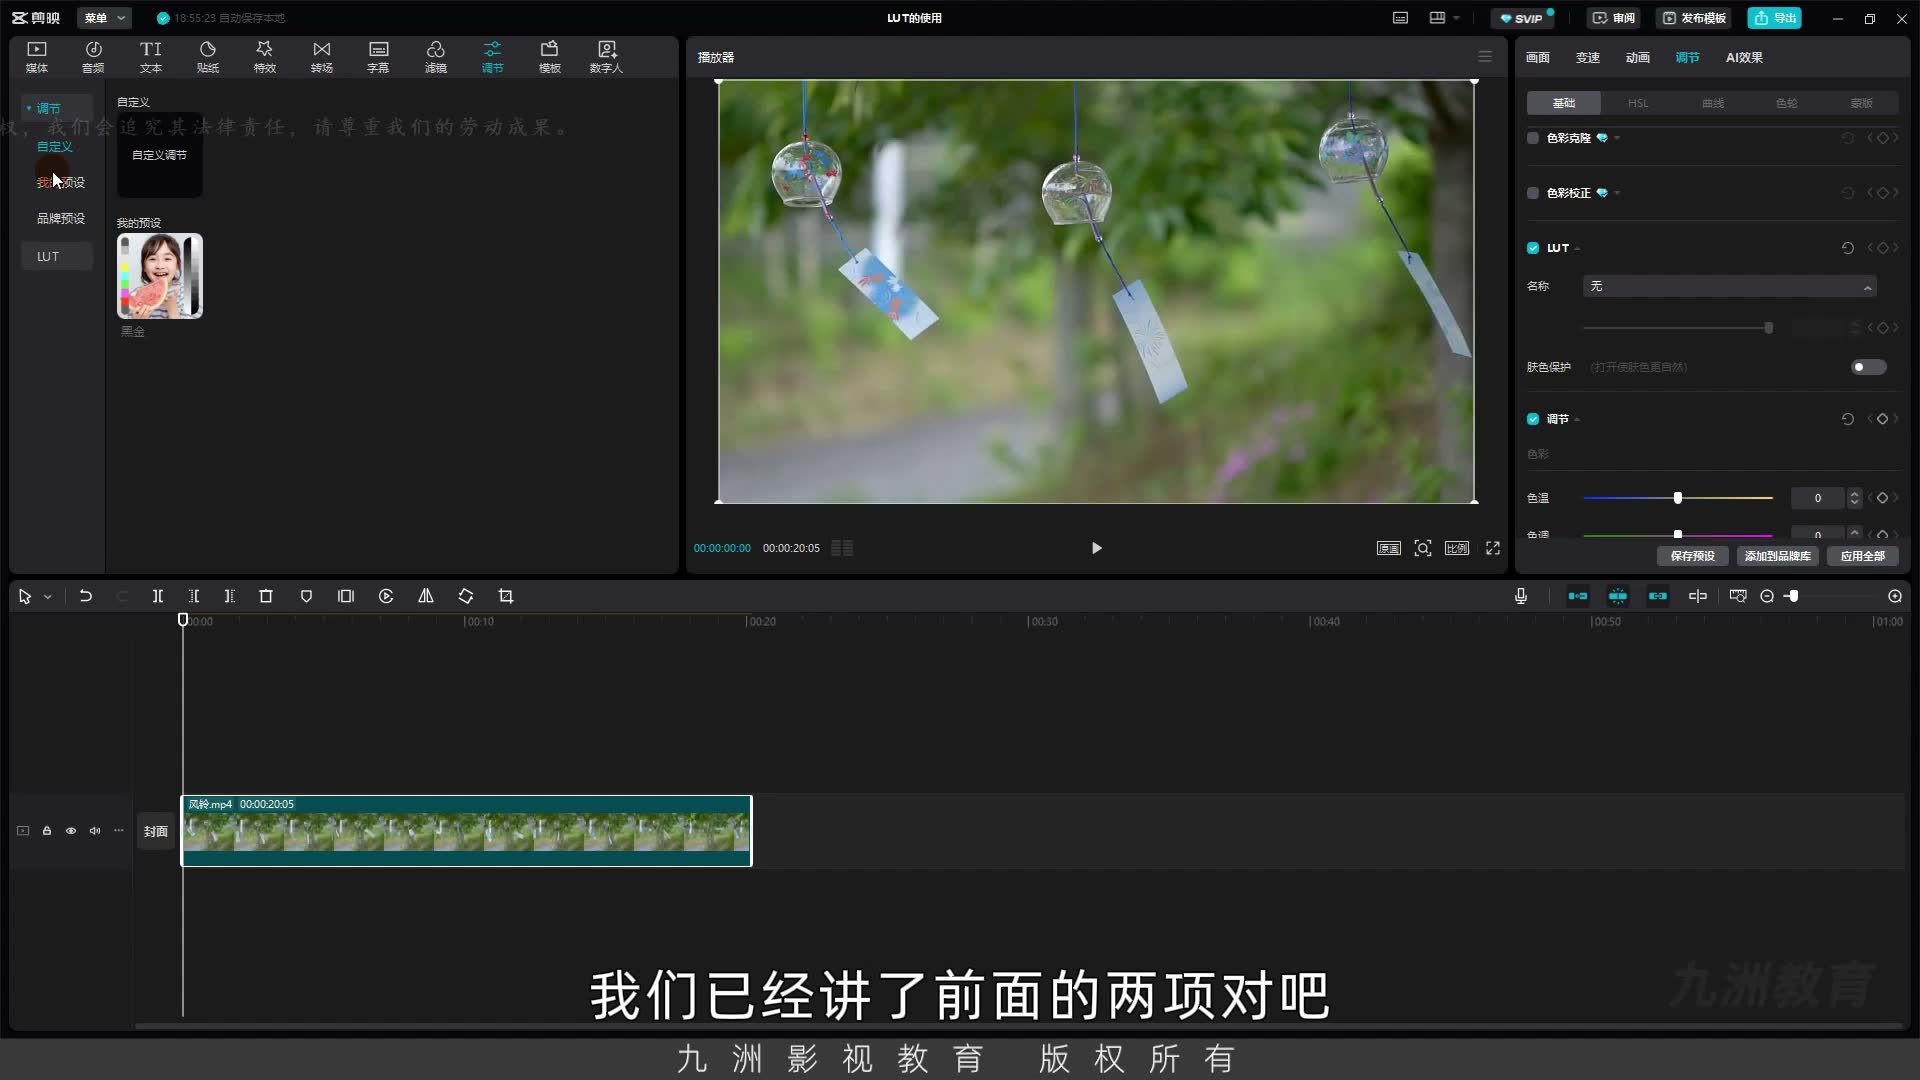Open the 模板 templates panel
This screenshot has width=1920, height=1080.
[550, 57]
